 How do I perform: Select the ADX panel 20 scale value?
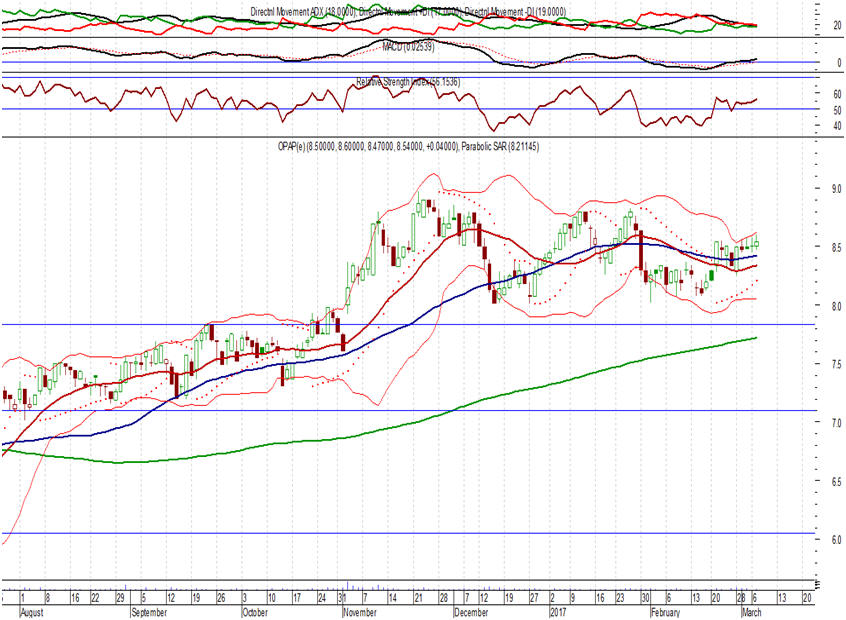pos(837,25)
